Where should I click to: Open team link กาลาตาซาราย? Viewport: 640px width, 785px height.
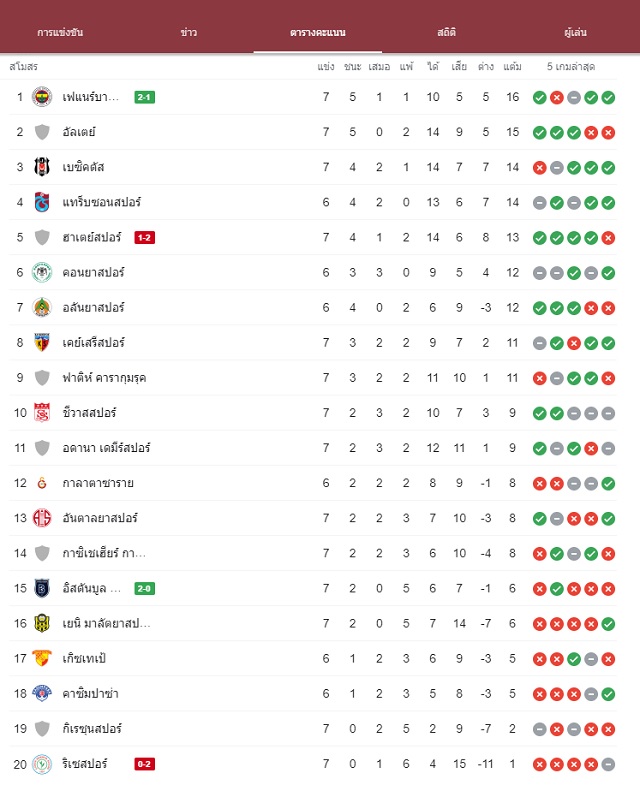coord(98,483)
